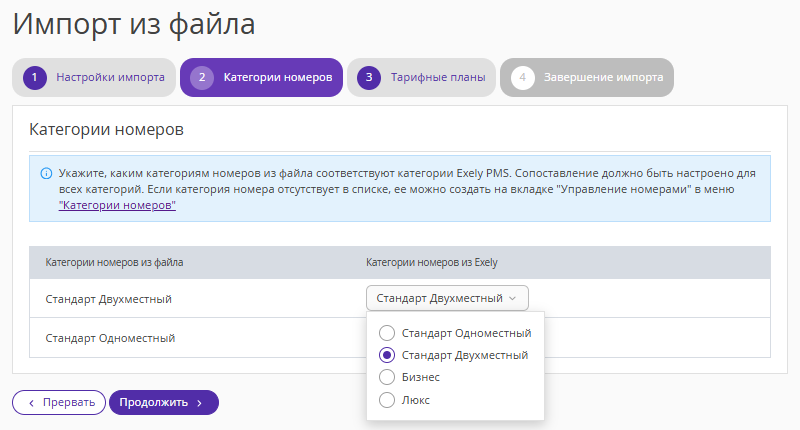Collapse the Стандарт Двухместный category dropdown
800x430 pixels.
coord(447,298)
